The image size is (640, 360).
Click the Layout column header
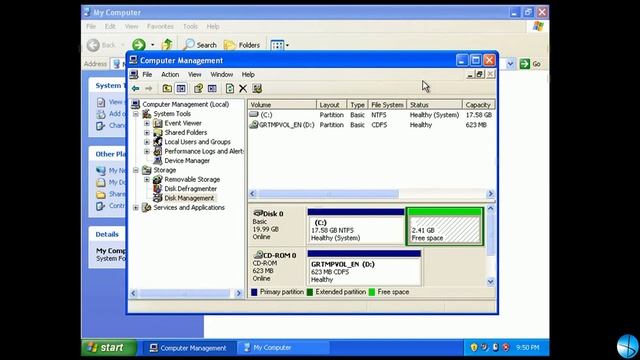tap(331, 104)
